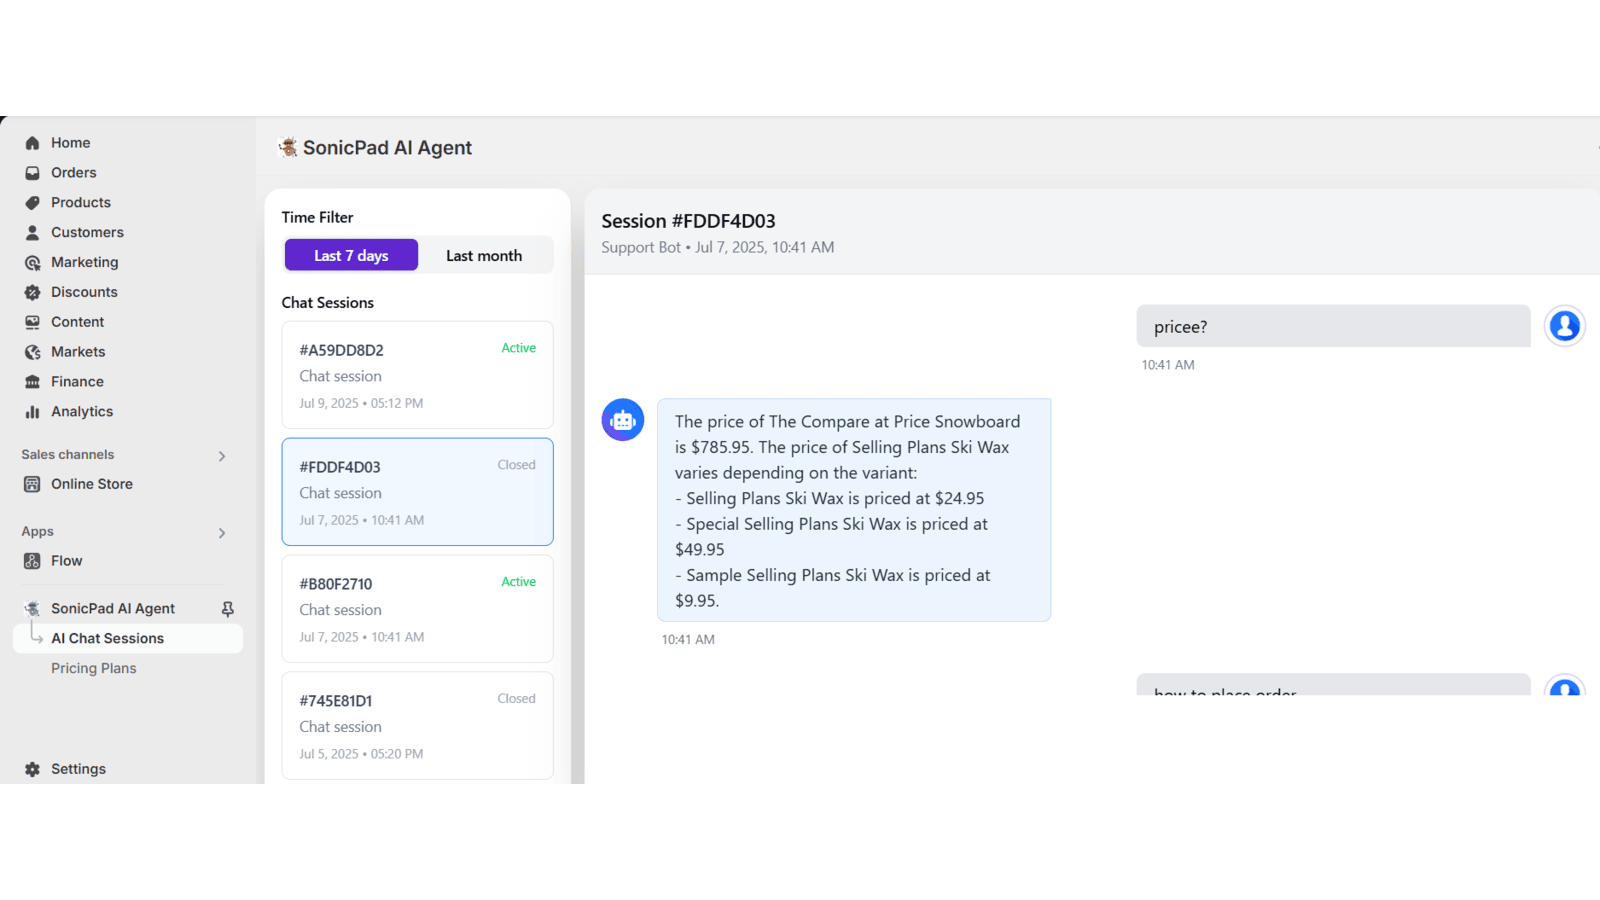The width and height of the screenshot is (1600, 900).
Task: Click the Online Store storefront icon
Action: click(32, 484)
